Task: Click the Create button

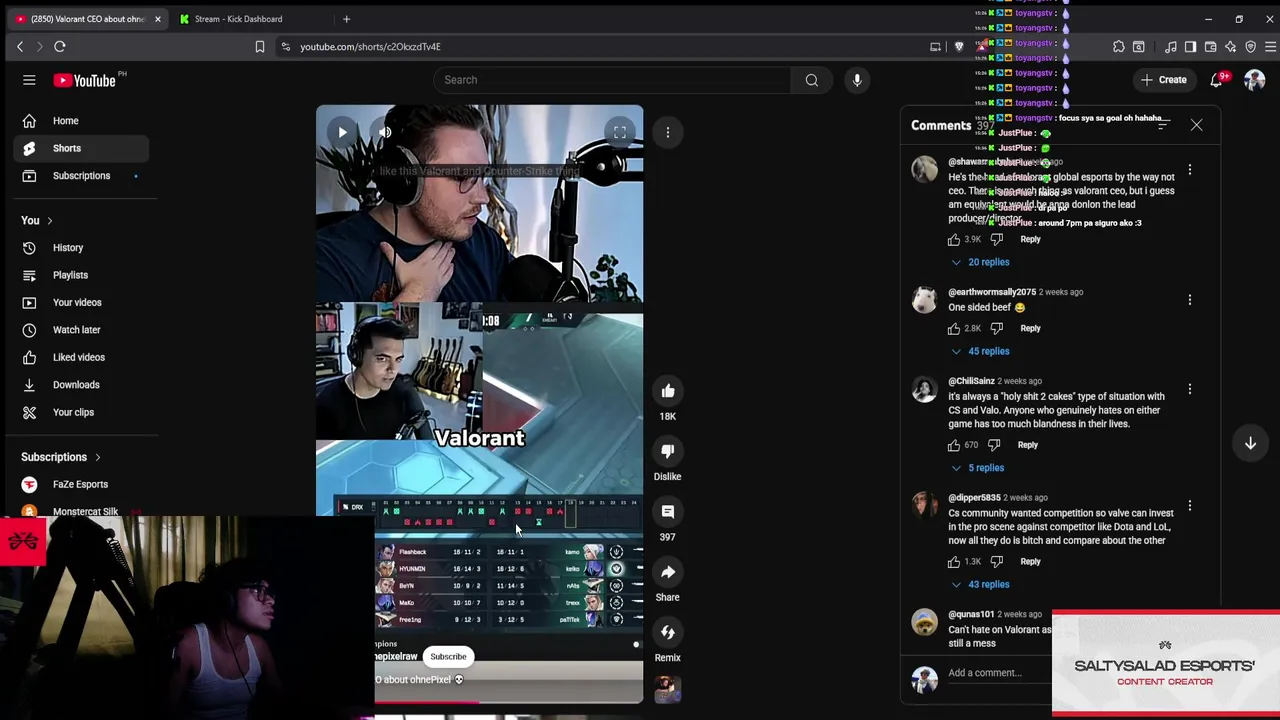Action: coord(1162,80)
